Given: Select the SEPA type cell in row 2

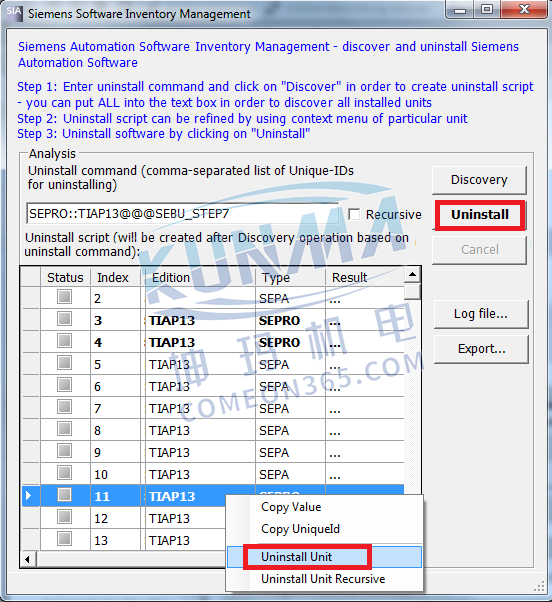Looking at the screenshot, I should pos(290,298).
